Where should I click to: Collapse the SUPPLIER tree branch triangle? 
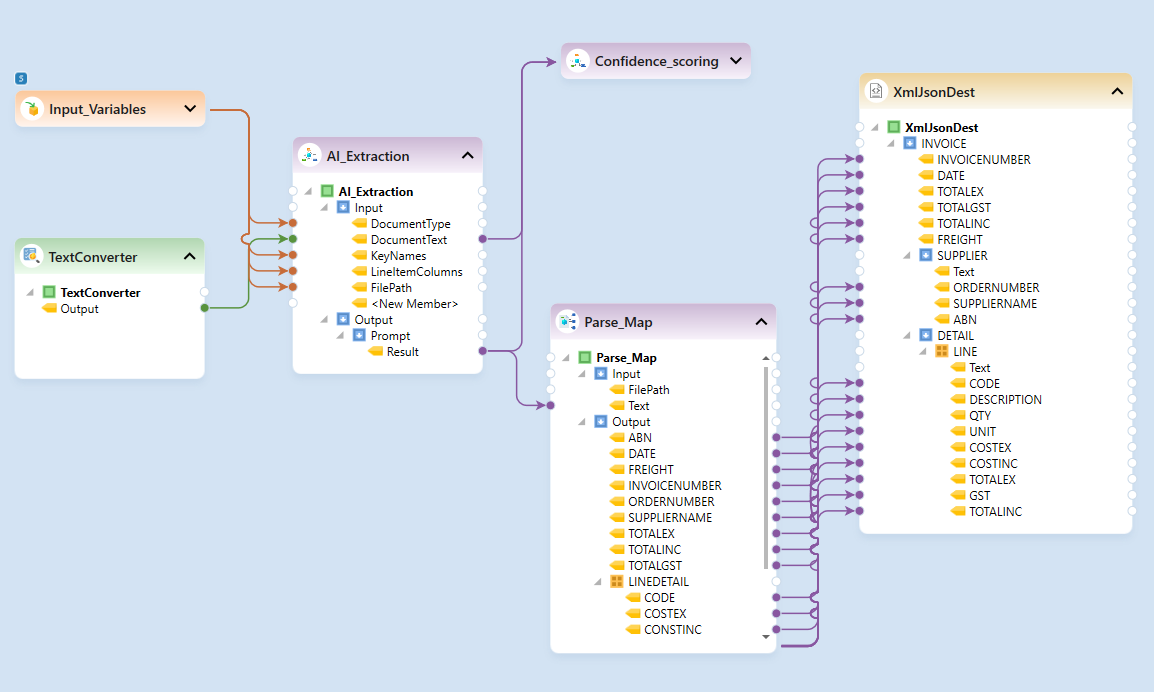907,255
